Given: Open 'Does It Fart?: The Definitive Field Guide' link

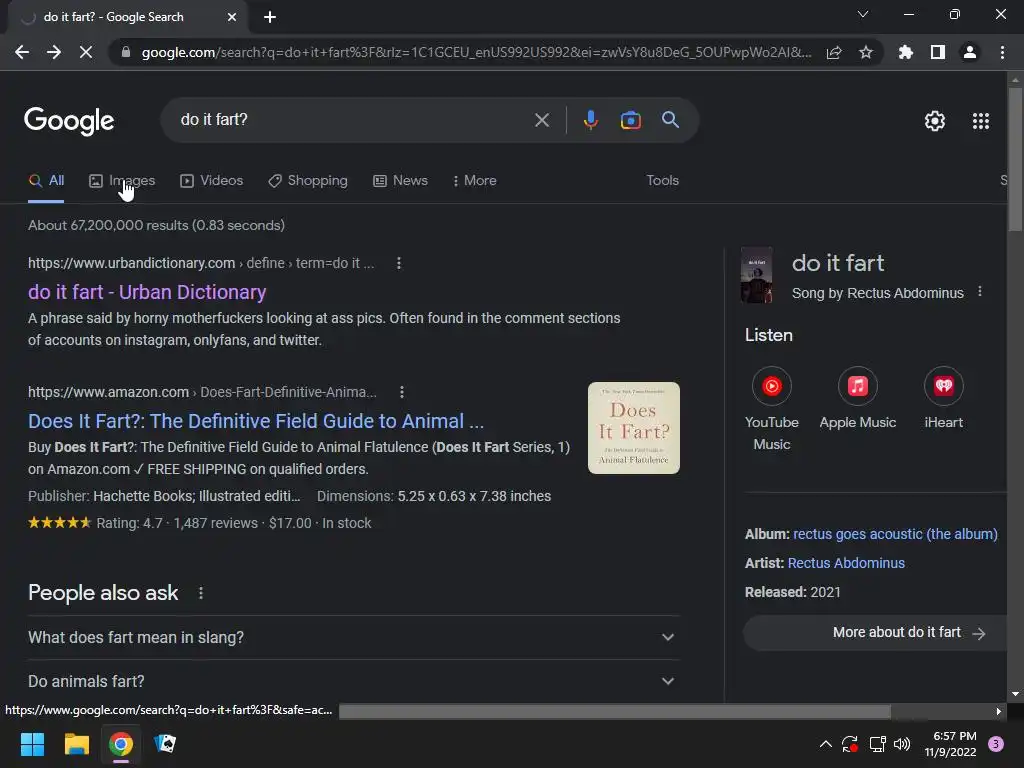Looking at the screenshot, I should tap(256, 421).
